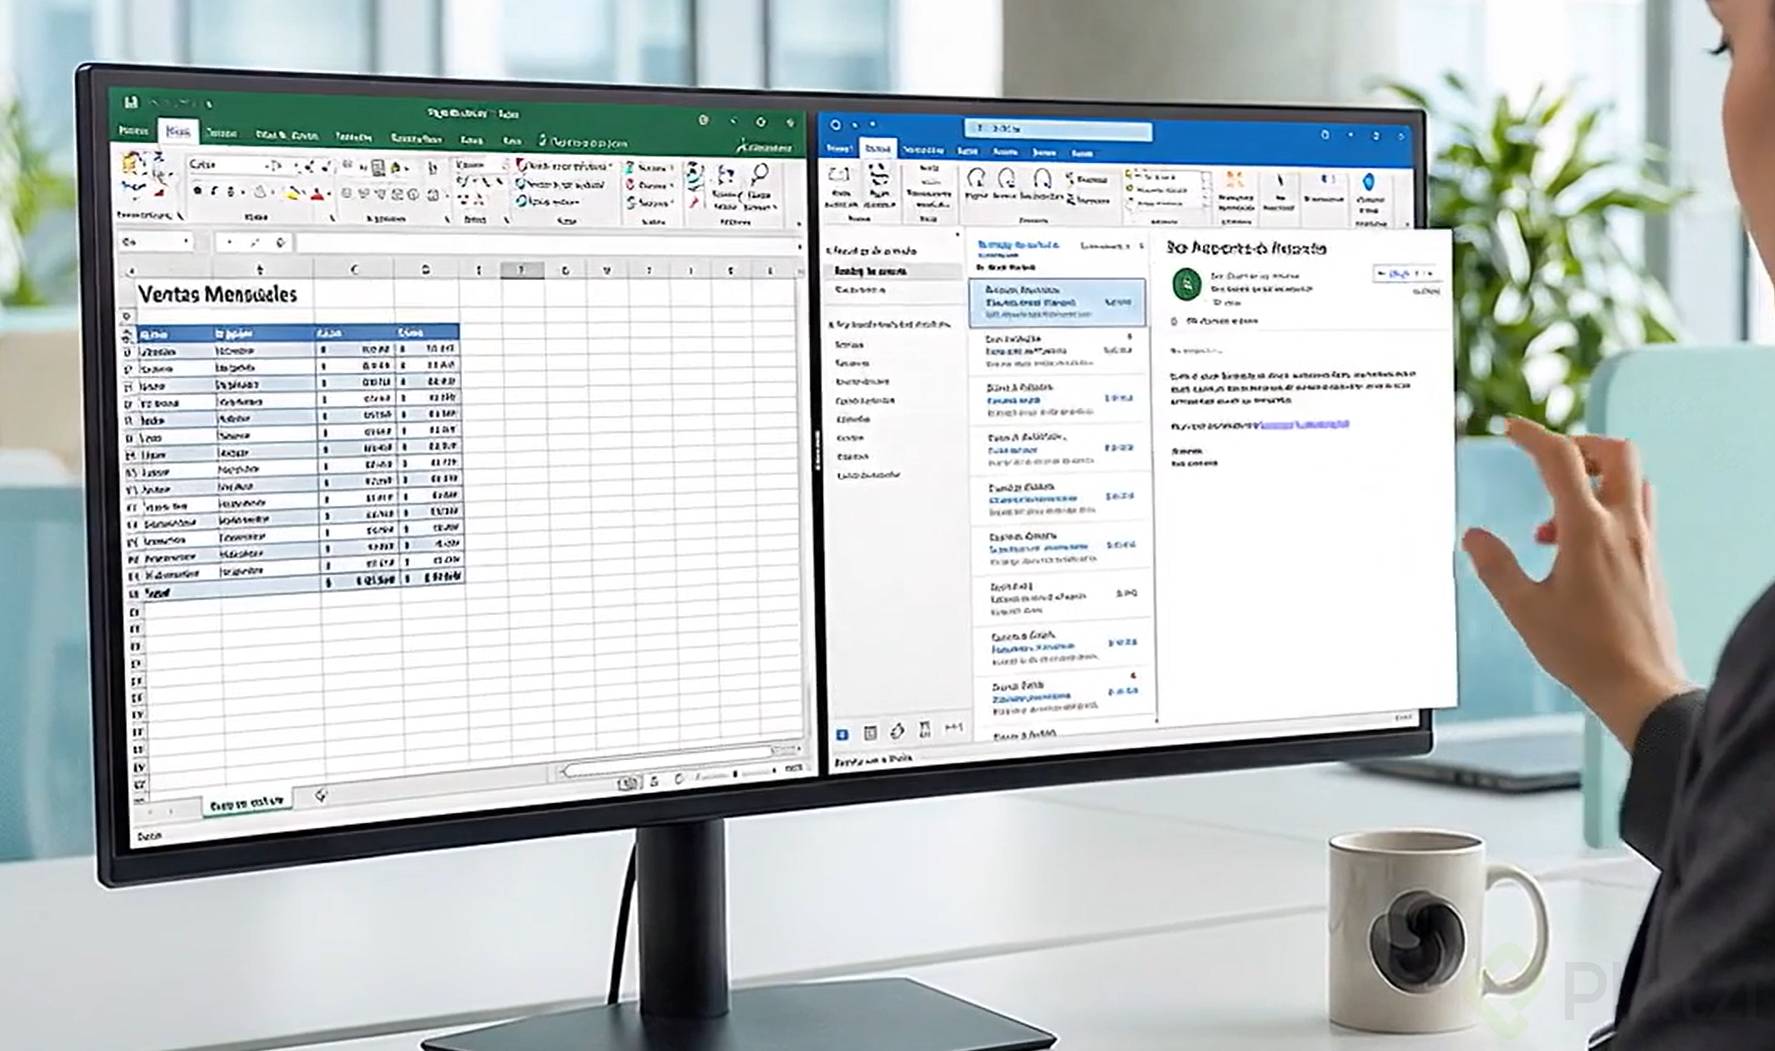Click the Share button in Excel's ribbon
This screenshot has height=1051, width=1775.
point(765,148)
